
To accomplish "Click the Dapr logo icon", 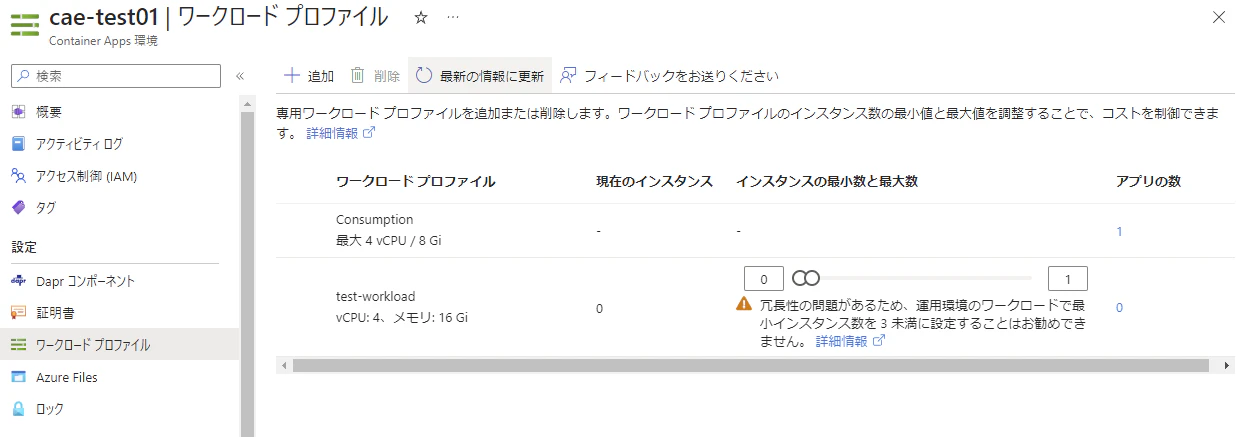I will 18,281.
